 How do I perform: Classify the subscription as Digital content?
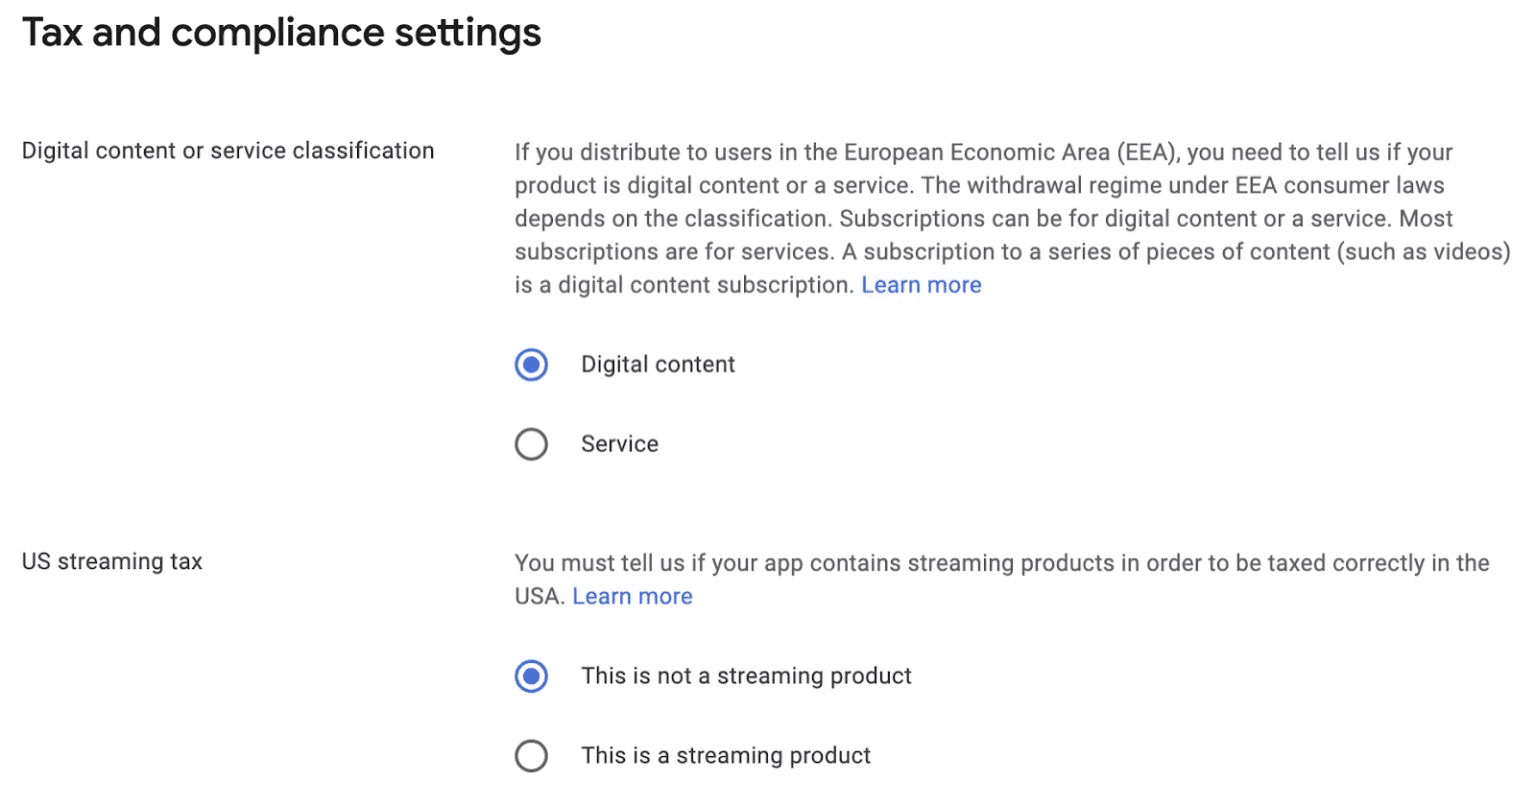[532, 365]
